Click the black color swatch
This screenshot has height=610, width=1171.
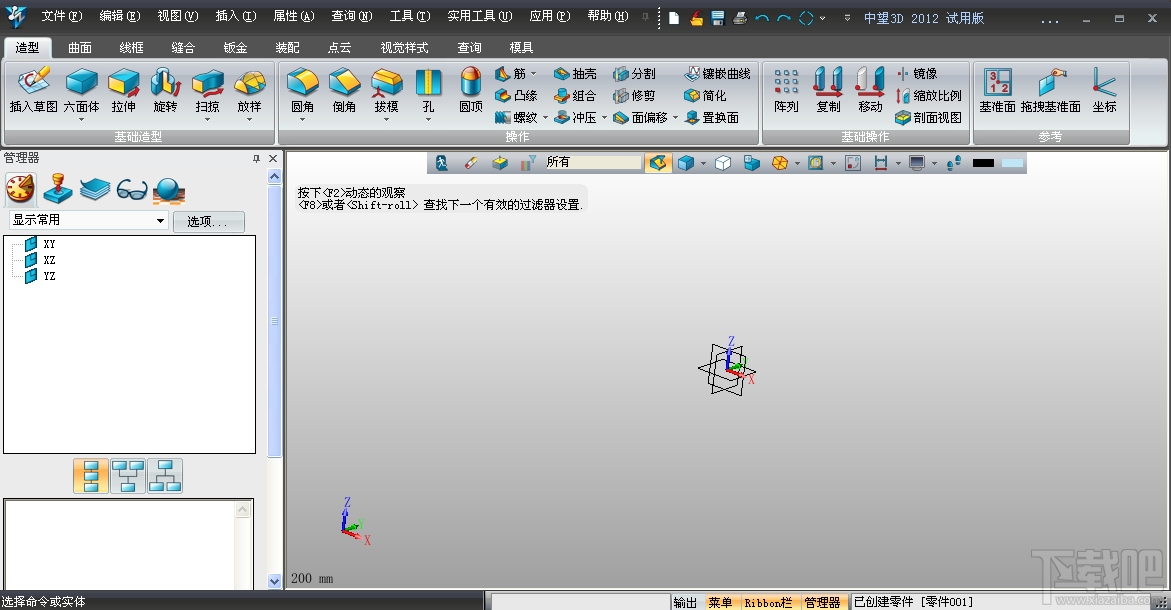(983, 163)
